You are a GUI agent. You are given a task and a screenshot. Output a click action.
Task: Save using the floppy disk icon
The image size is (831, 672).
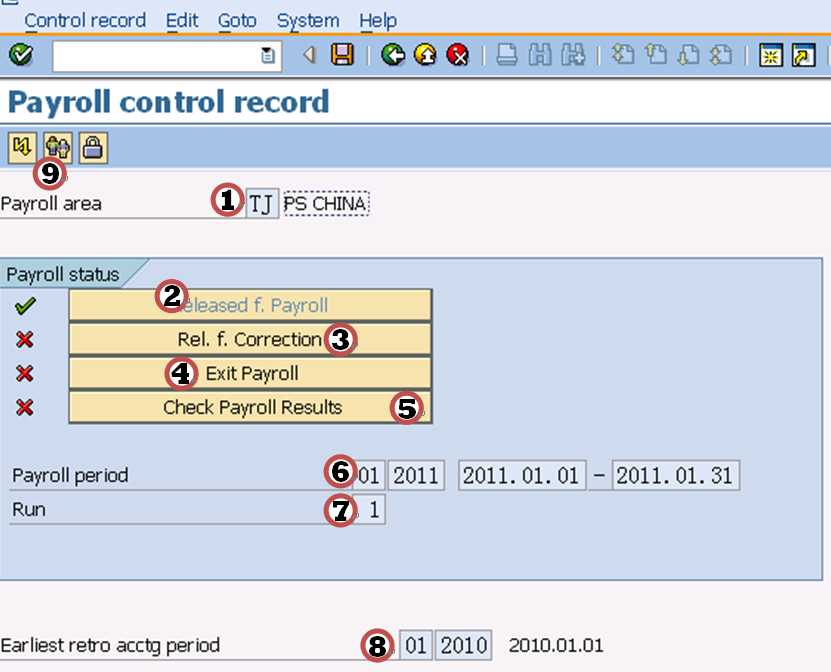[x=342, y=55]
